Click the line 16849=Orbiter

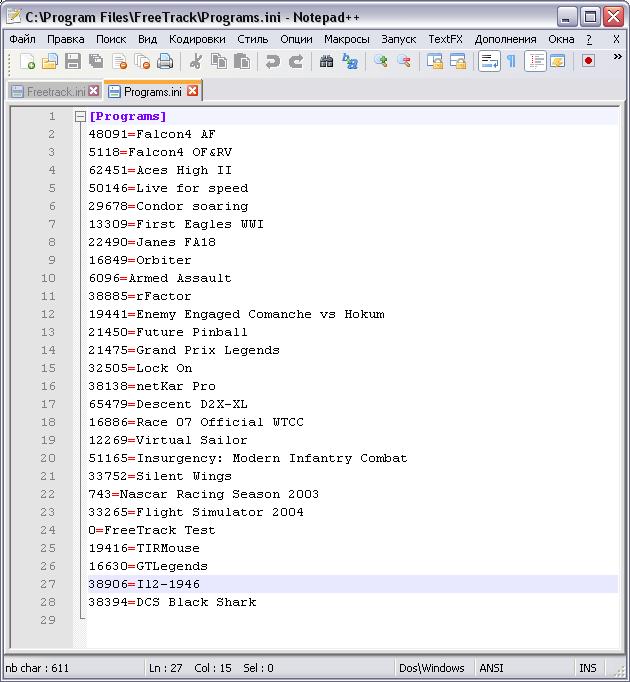point(140,261)
